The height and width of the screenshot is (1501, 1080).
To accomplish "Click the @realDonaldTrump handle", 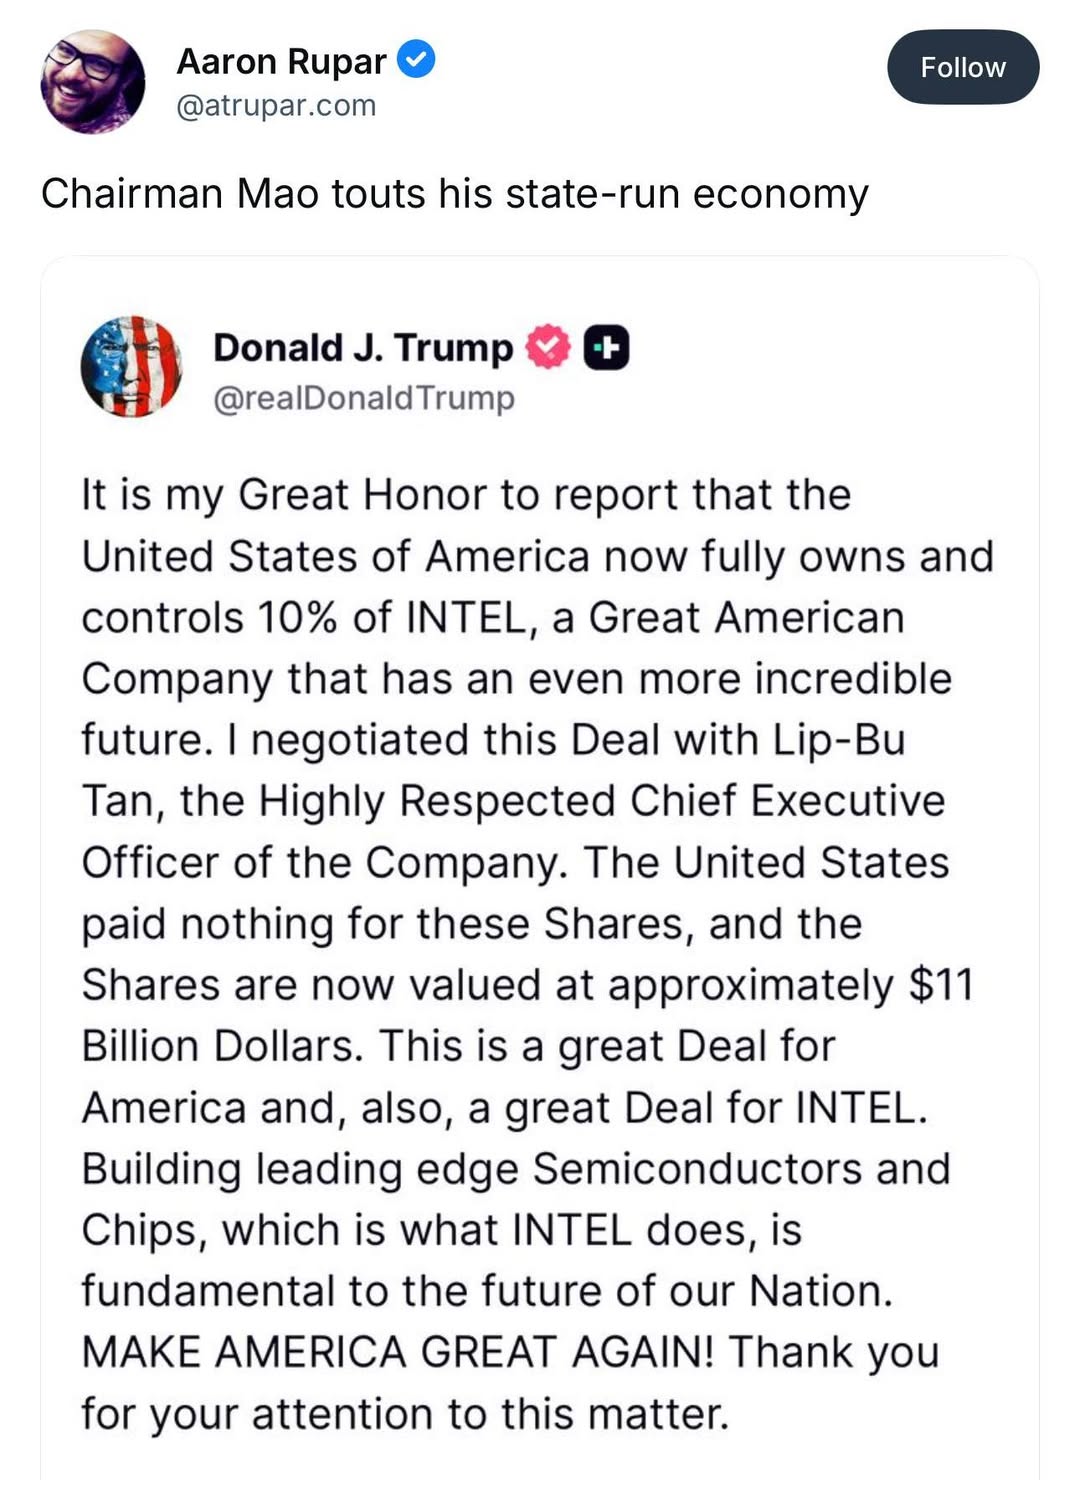I will click(x=364, y=398).
